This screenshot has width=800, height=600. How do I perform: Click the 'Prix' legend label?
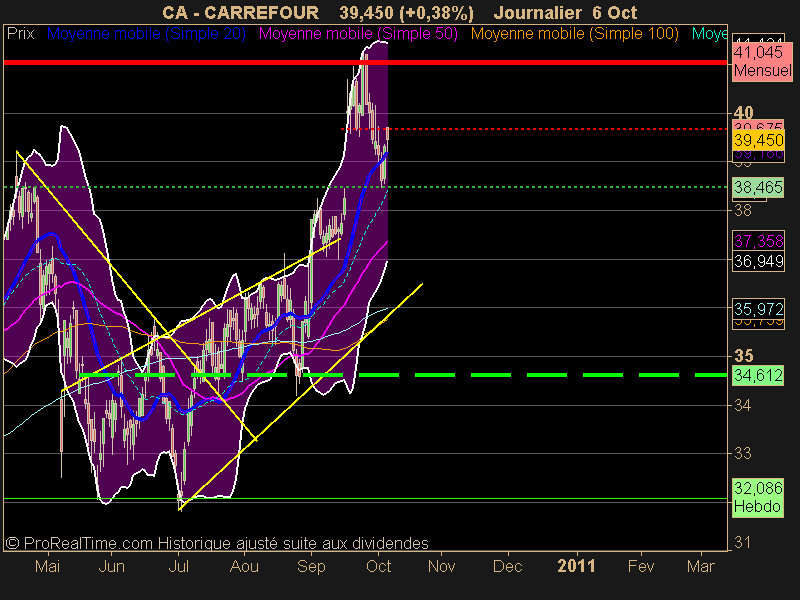(x=20, y=34)
